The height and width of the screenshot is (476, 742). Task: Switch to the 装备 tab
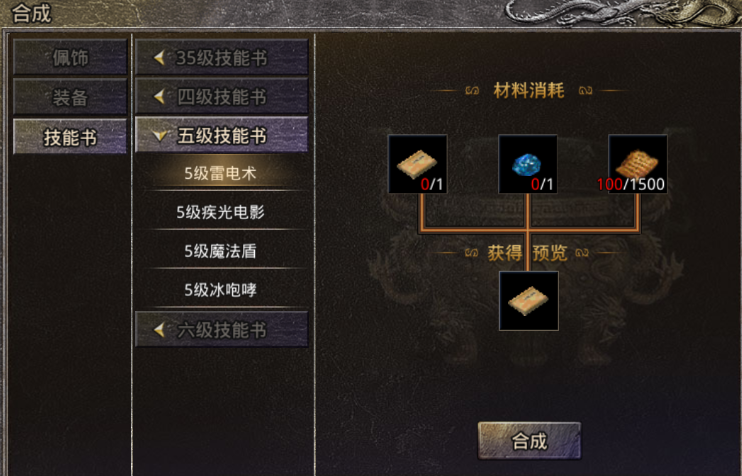click(x=70, y=97)
